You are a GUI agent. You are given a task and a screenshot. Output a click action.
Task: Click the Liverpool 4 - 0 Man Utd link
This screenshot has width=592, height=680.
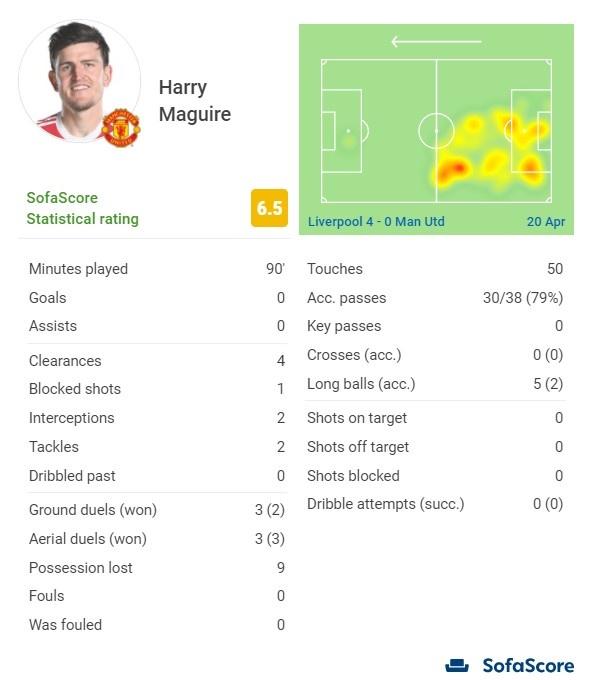point(376,222)
